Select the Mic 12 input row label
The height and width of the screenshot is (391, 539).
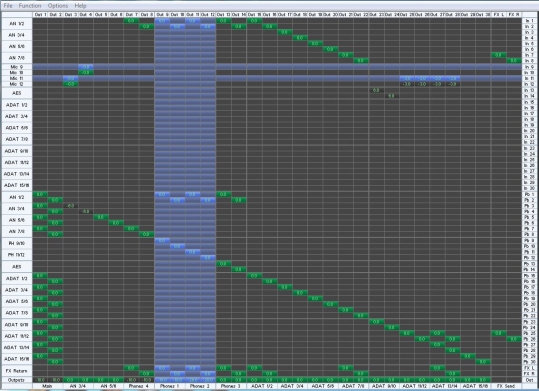point(16,84)
